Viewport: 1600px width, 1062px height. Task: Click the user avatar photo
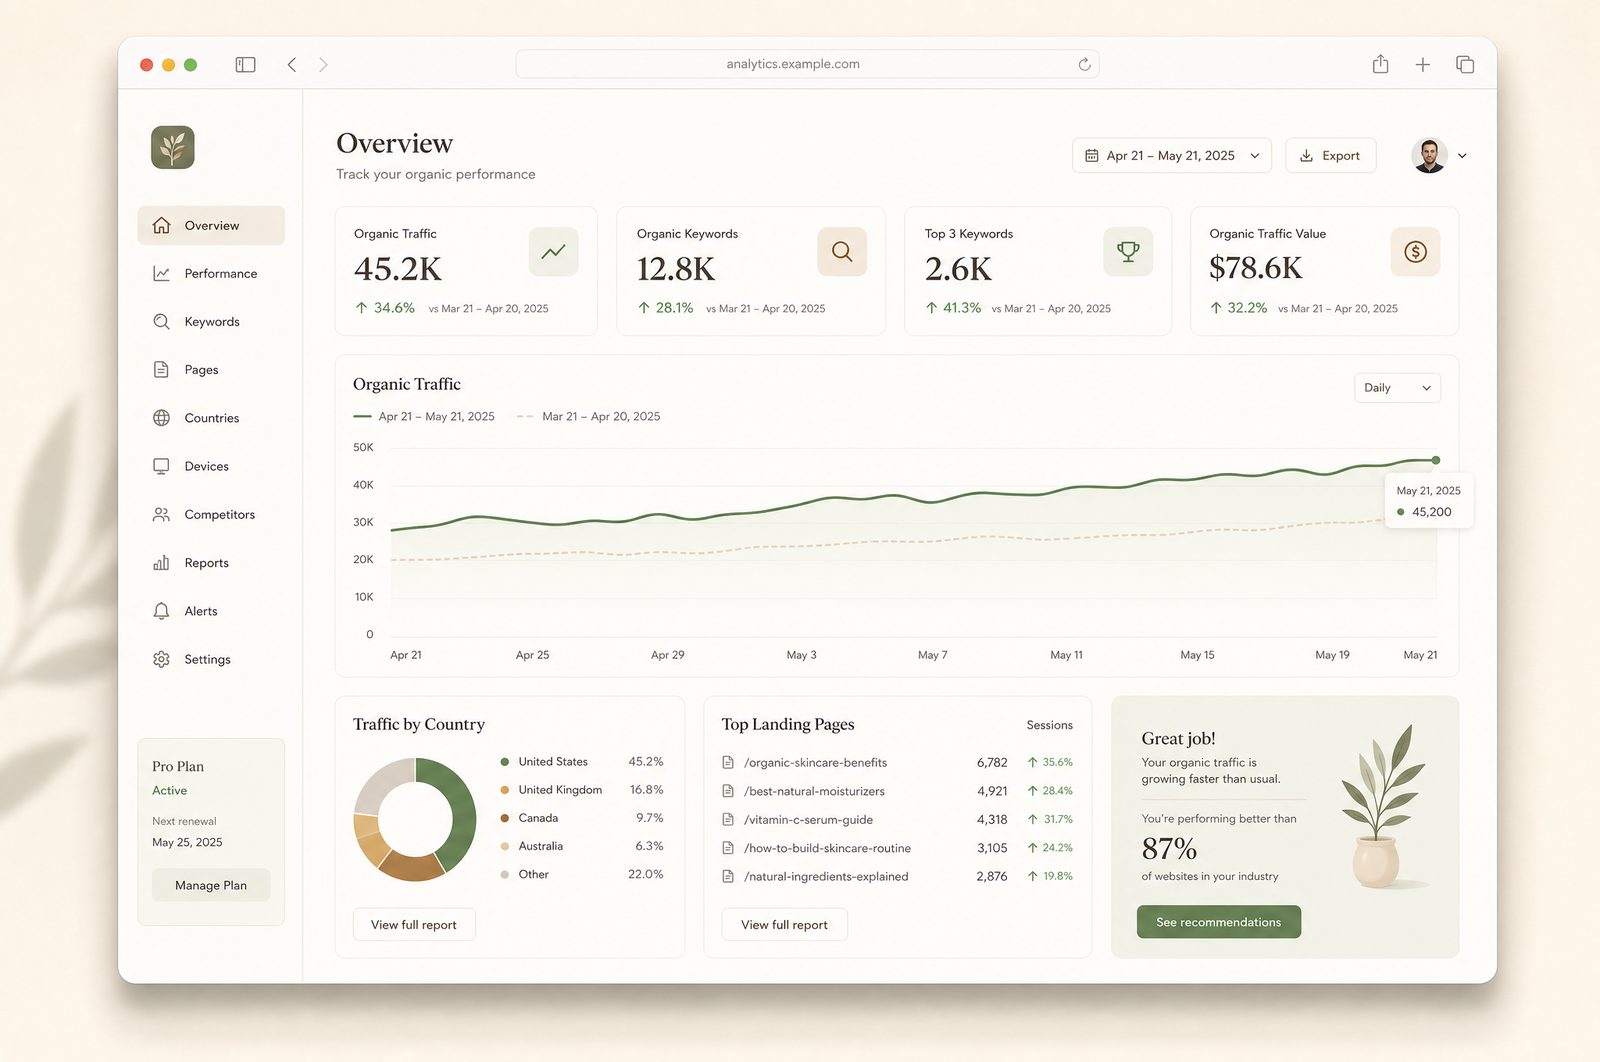1429,156
